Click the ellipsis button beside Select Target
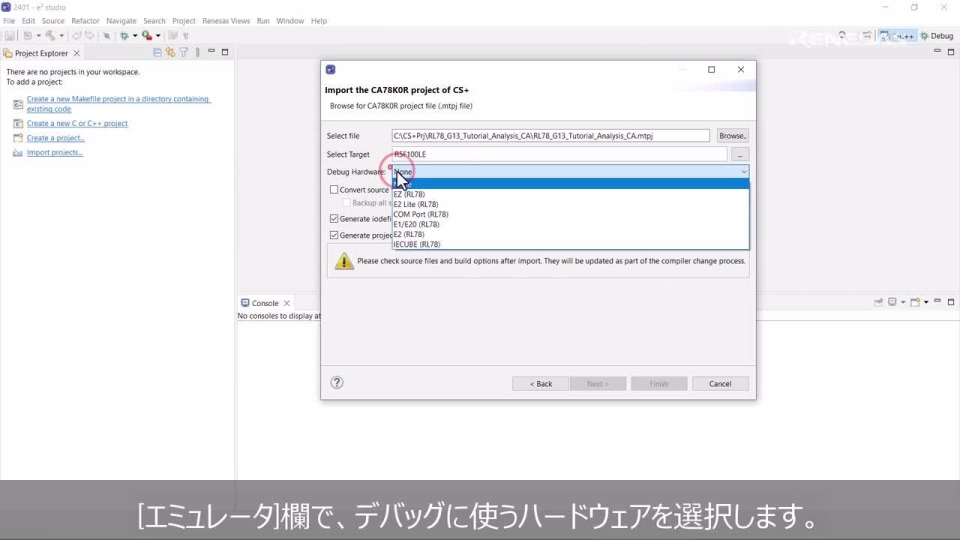The height and width of the screenshot is (540, 960). (740, 154)
